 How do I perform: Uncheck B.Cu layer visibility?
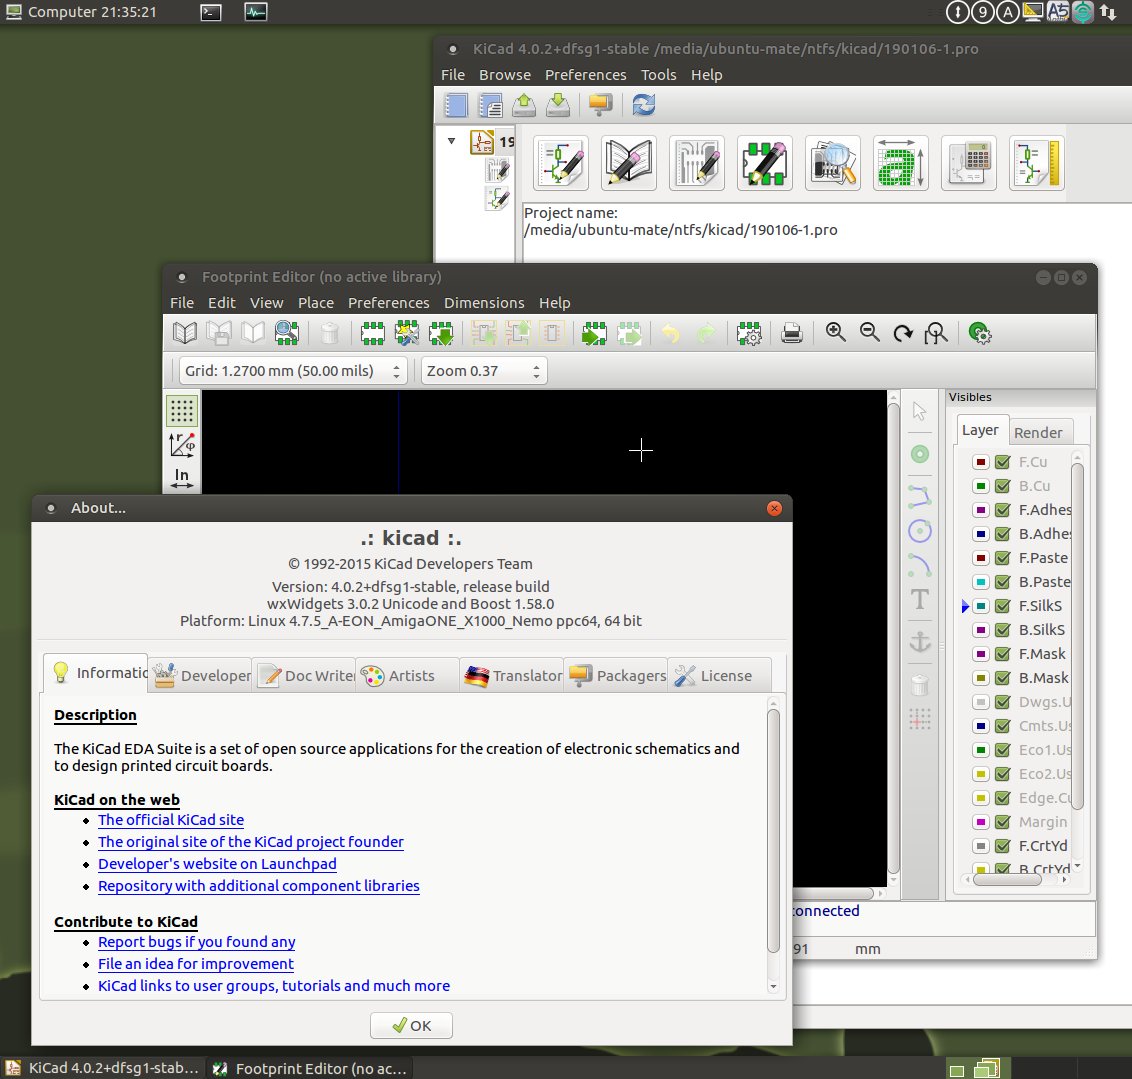pyautogui.click(x=1003, y=486)
